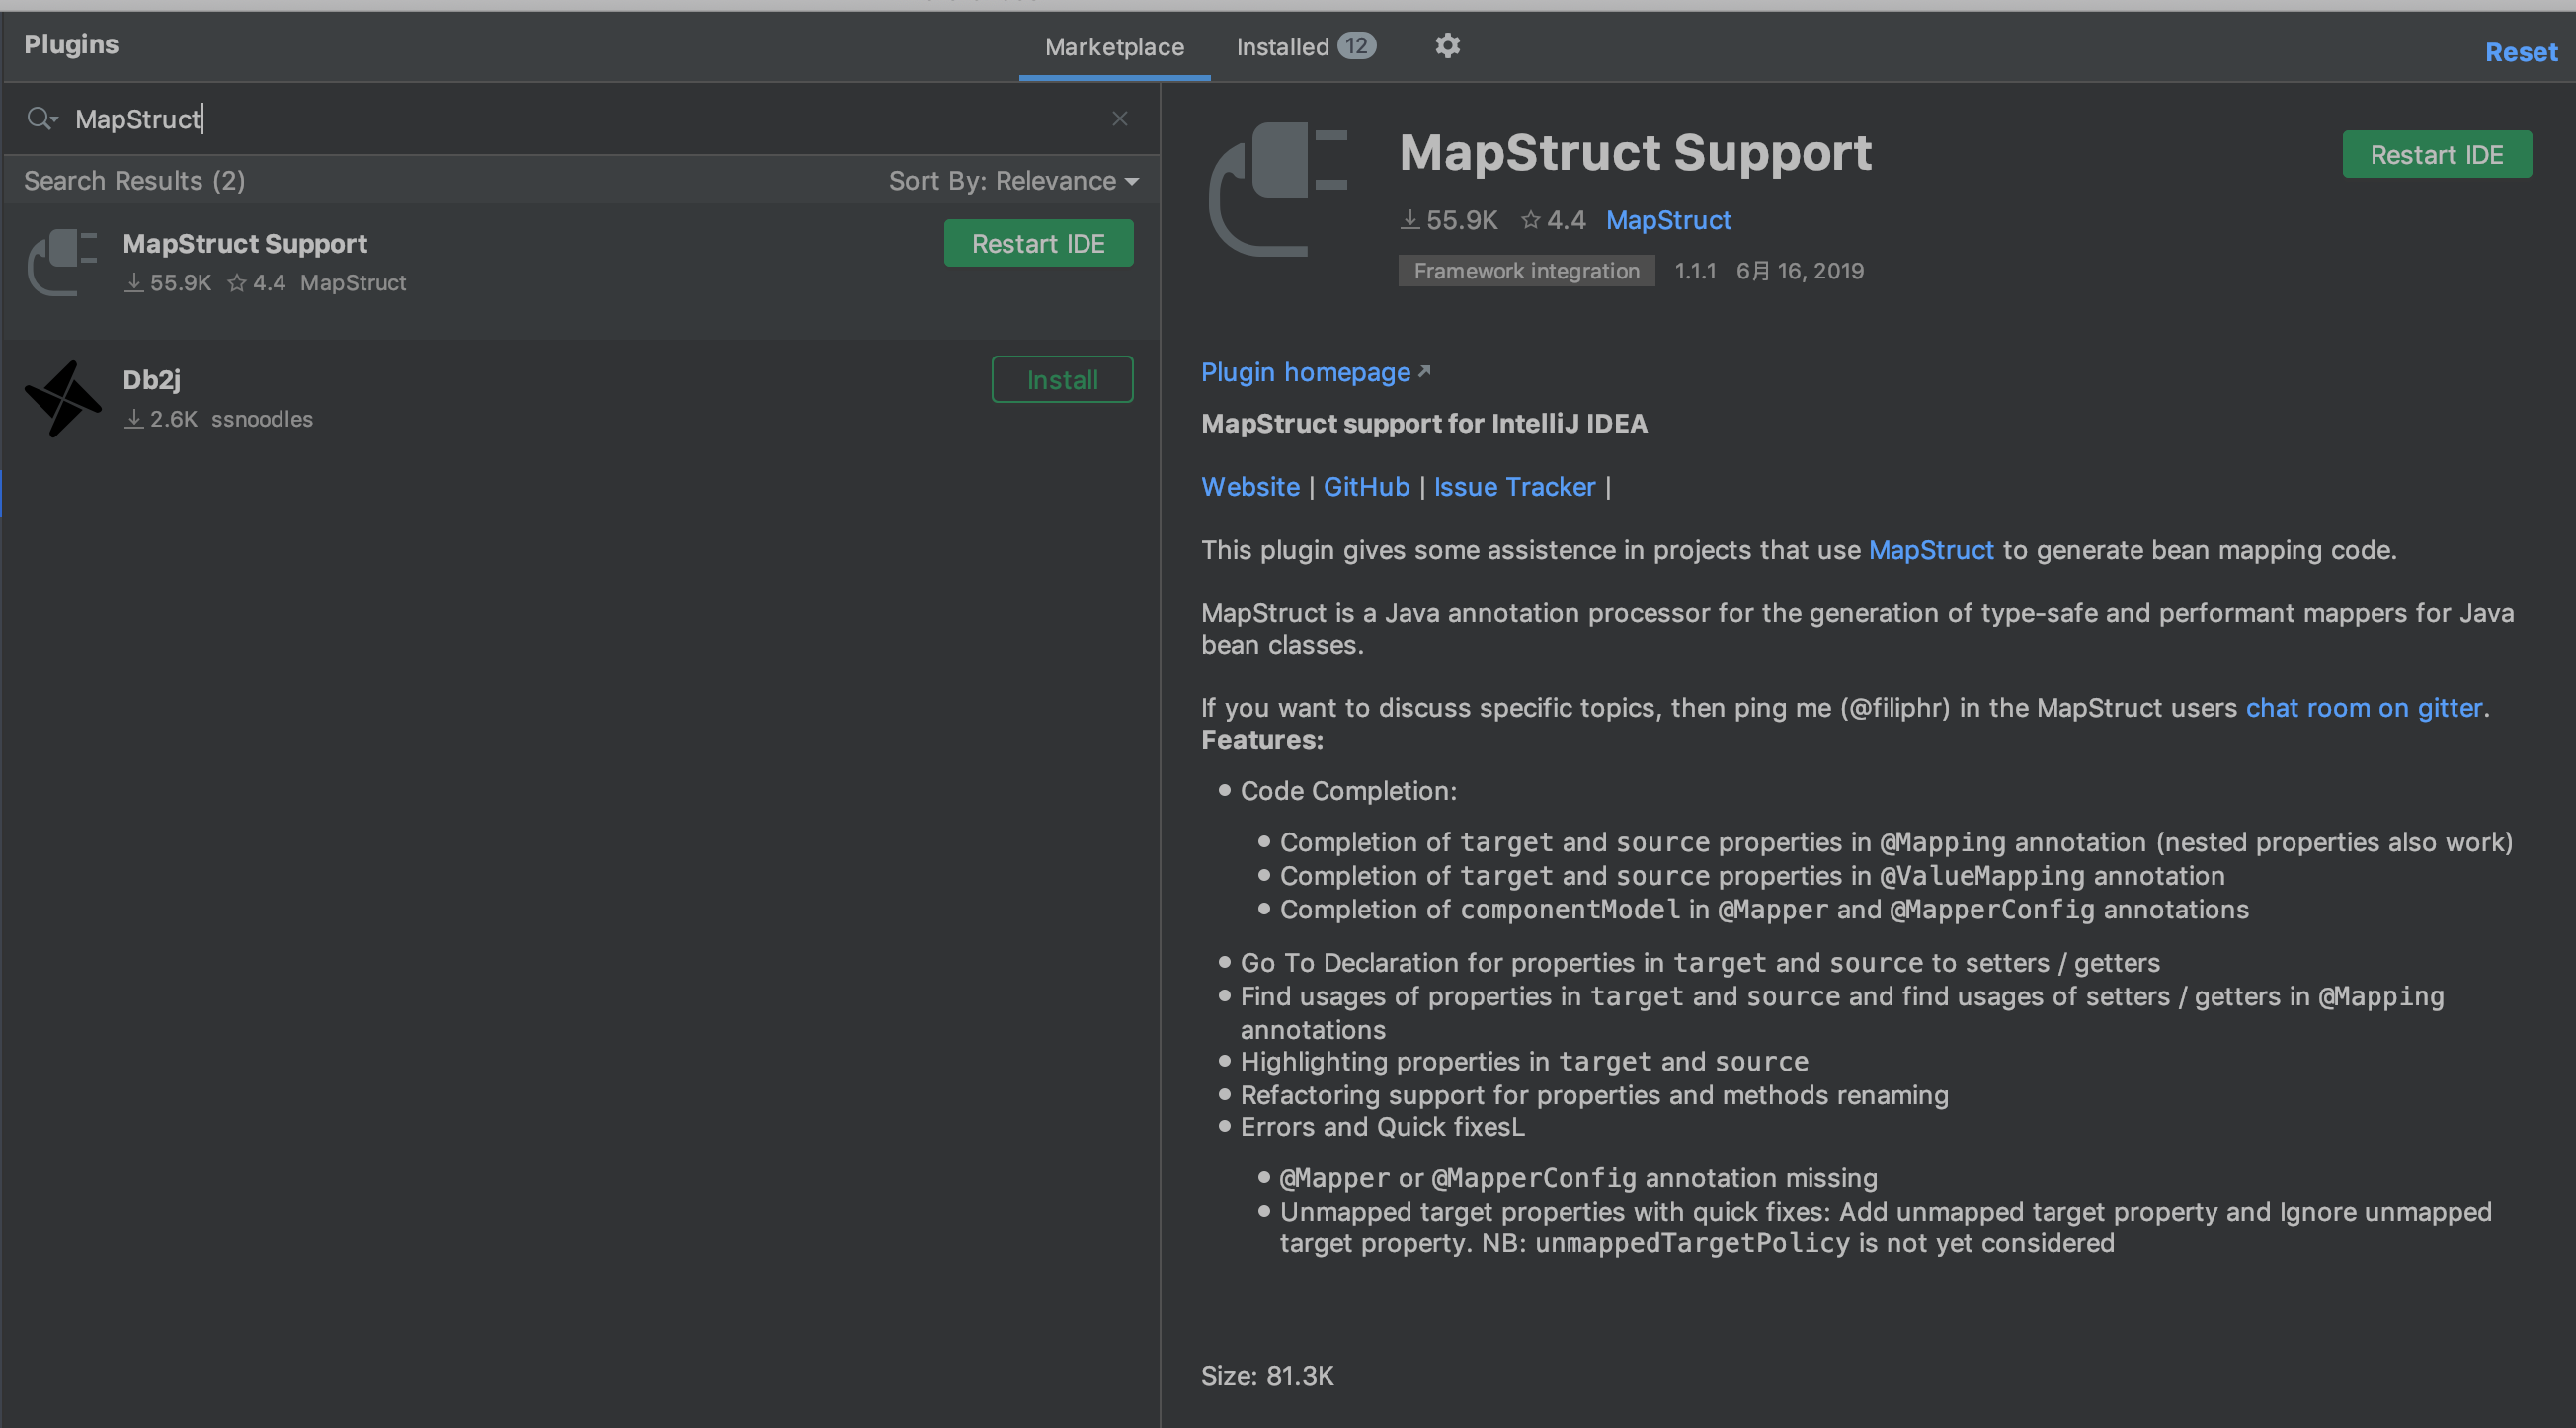Image resolution: width=2576 pixels, height=1428 pixels.
Task: Click MapStruct Support plug icon in list
Action: [63, 262]
